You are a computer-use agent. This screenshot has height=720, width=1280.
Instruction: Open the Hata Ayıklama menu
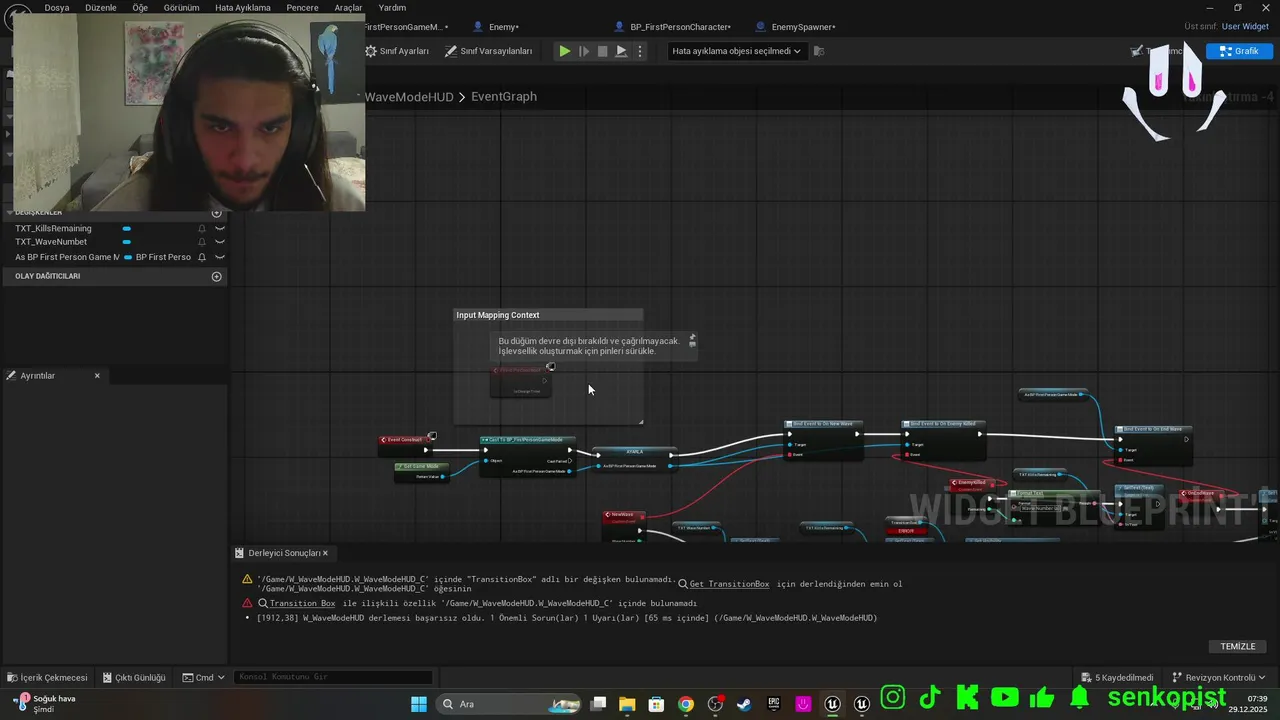tap(243, 7)
